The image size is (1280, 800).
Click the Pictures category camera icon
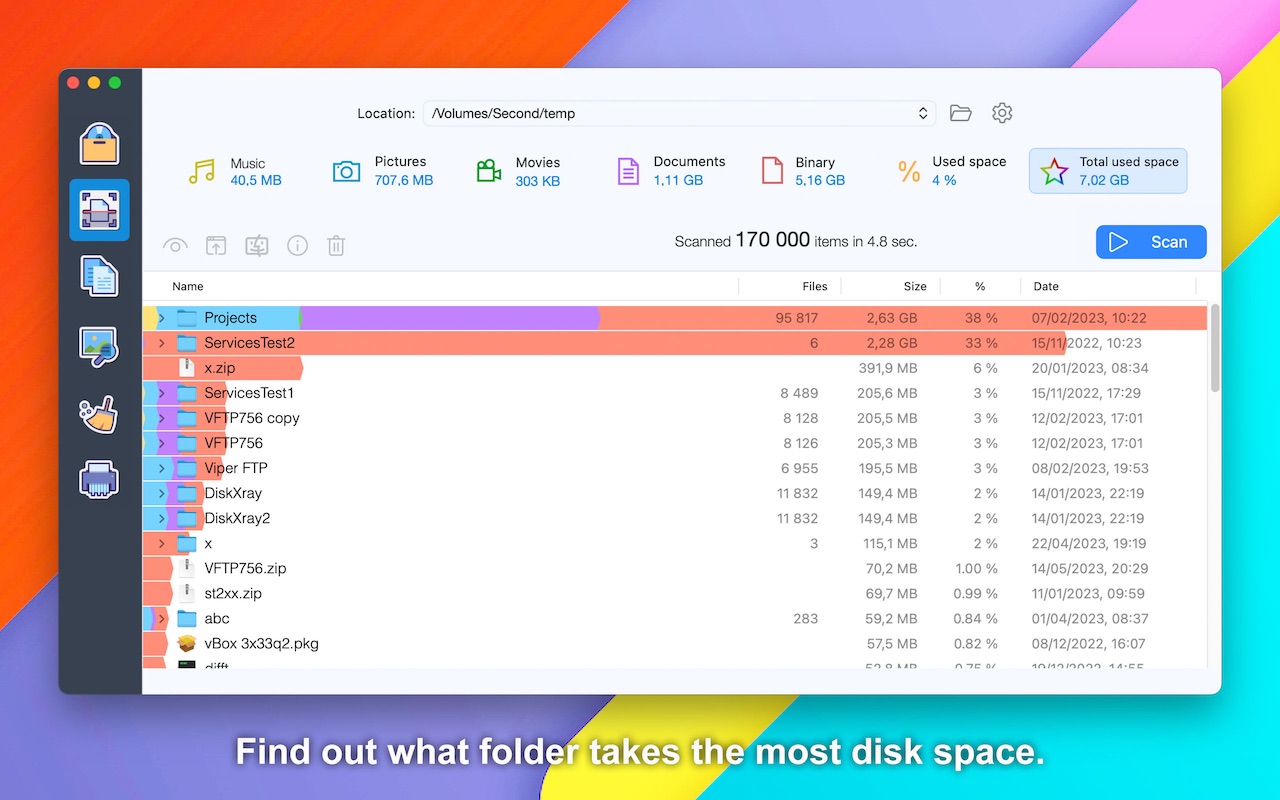[x=346, y=172]
